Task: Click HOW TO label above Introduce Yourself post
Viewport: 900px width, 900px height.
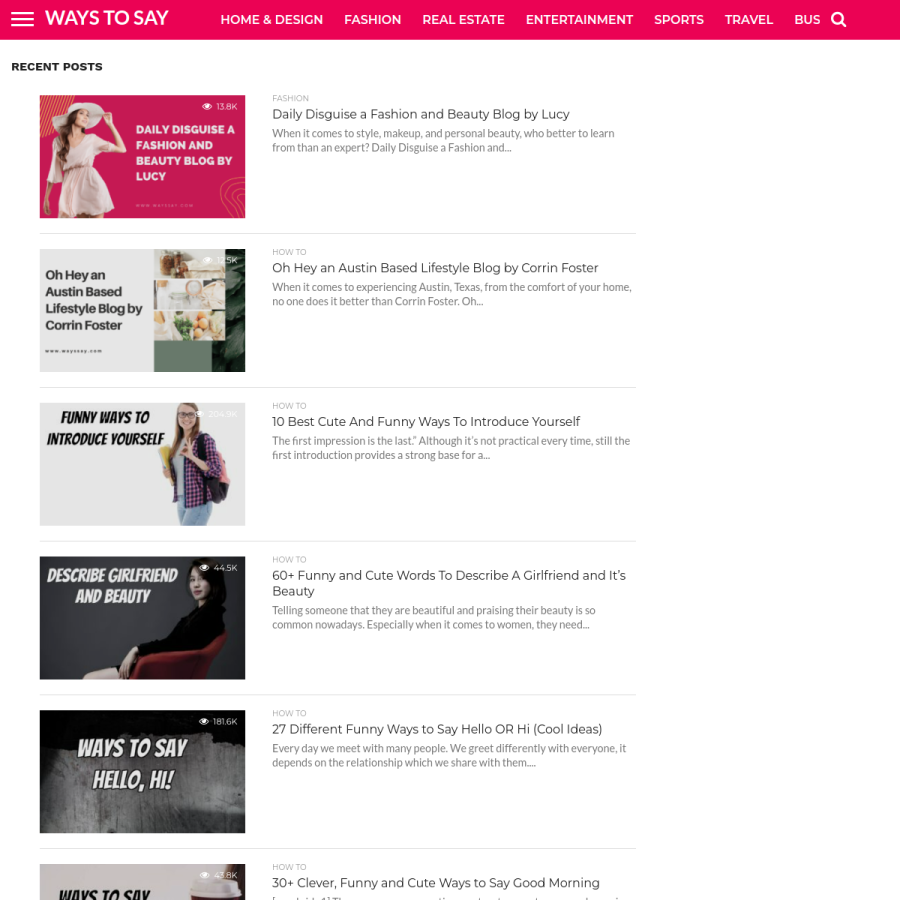Action: 289,406
